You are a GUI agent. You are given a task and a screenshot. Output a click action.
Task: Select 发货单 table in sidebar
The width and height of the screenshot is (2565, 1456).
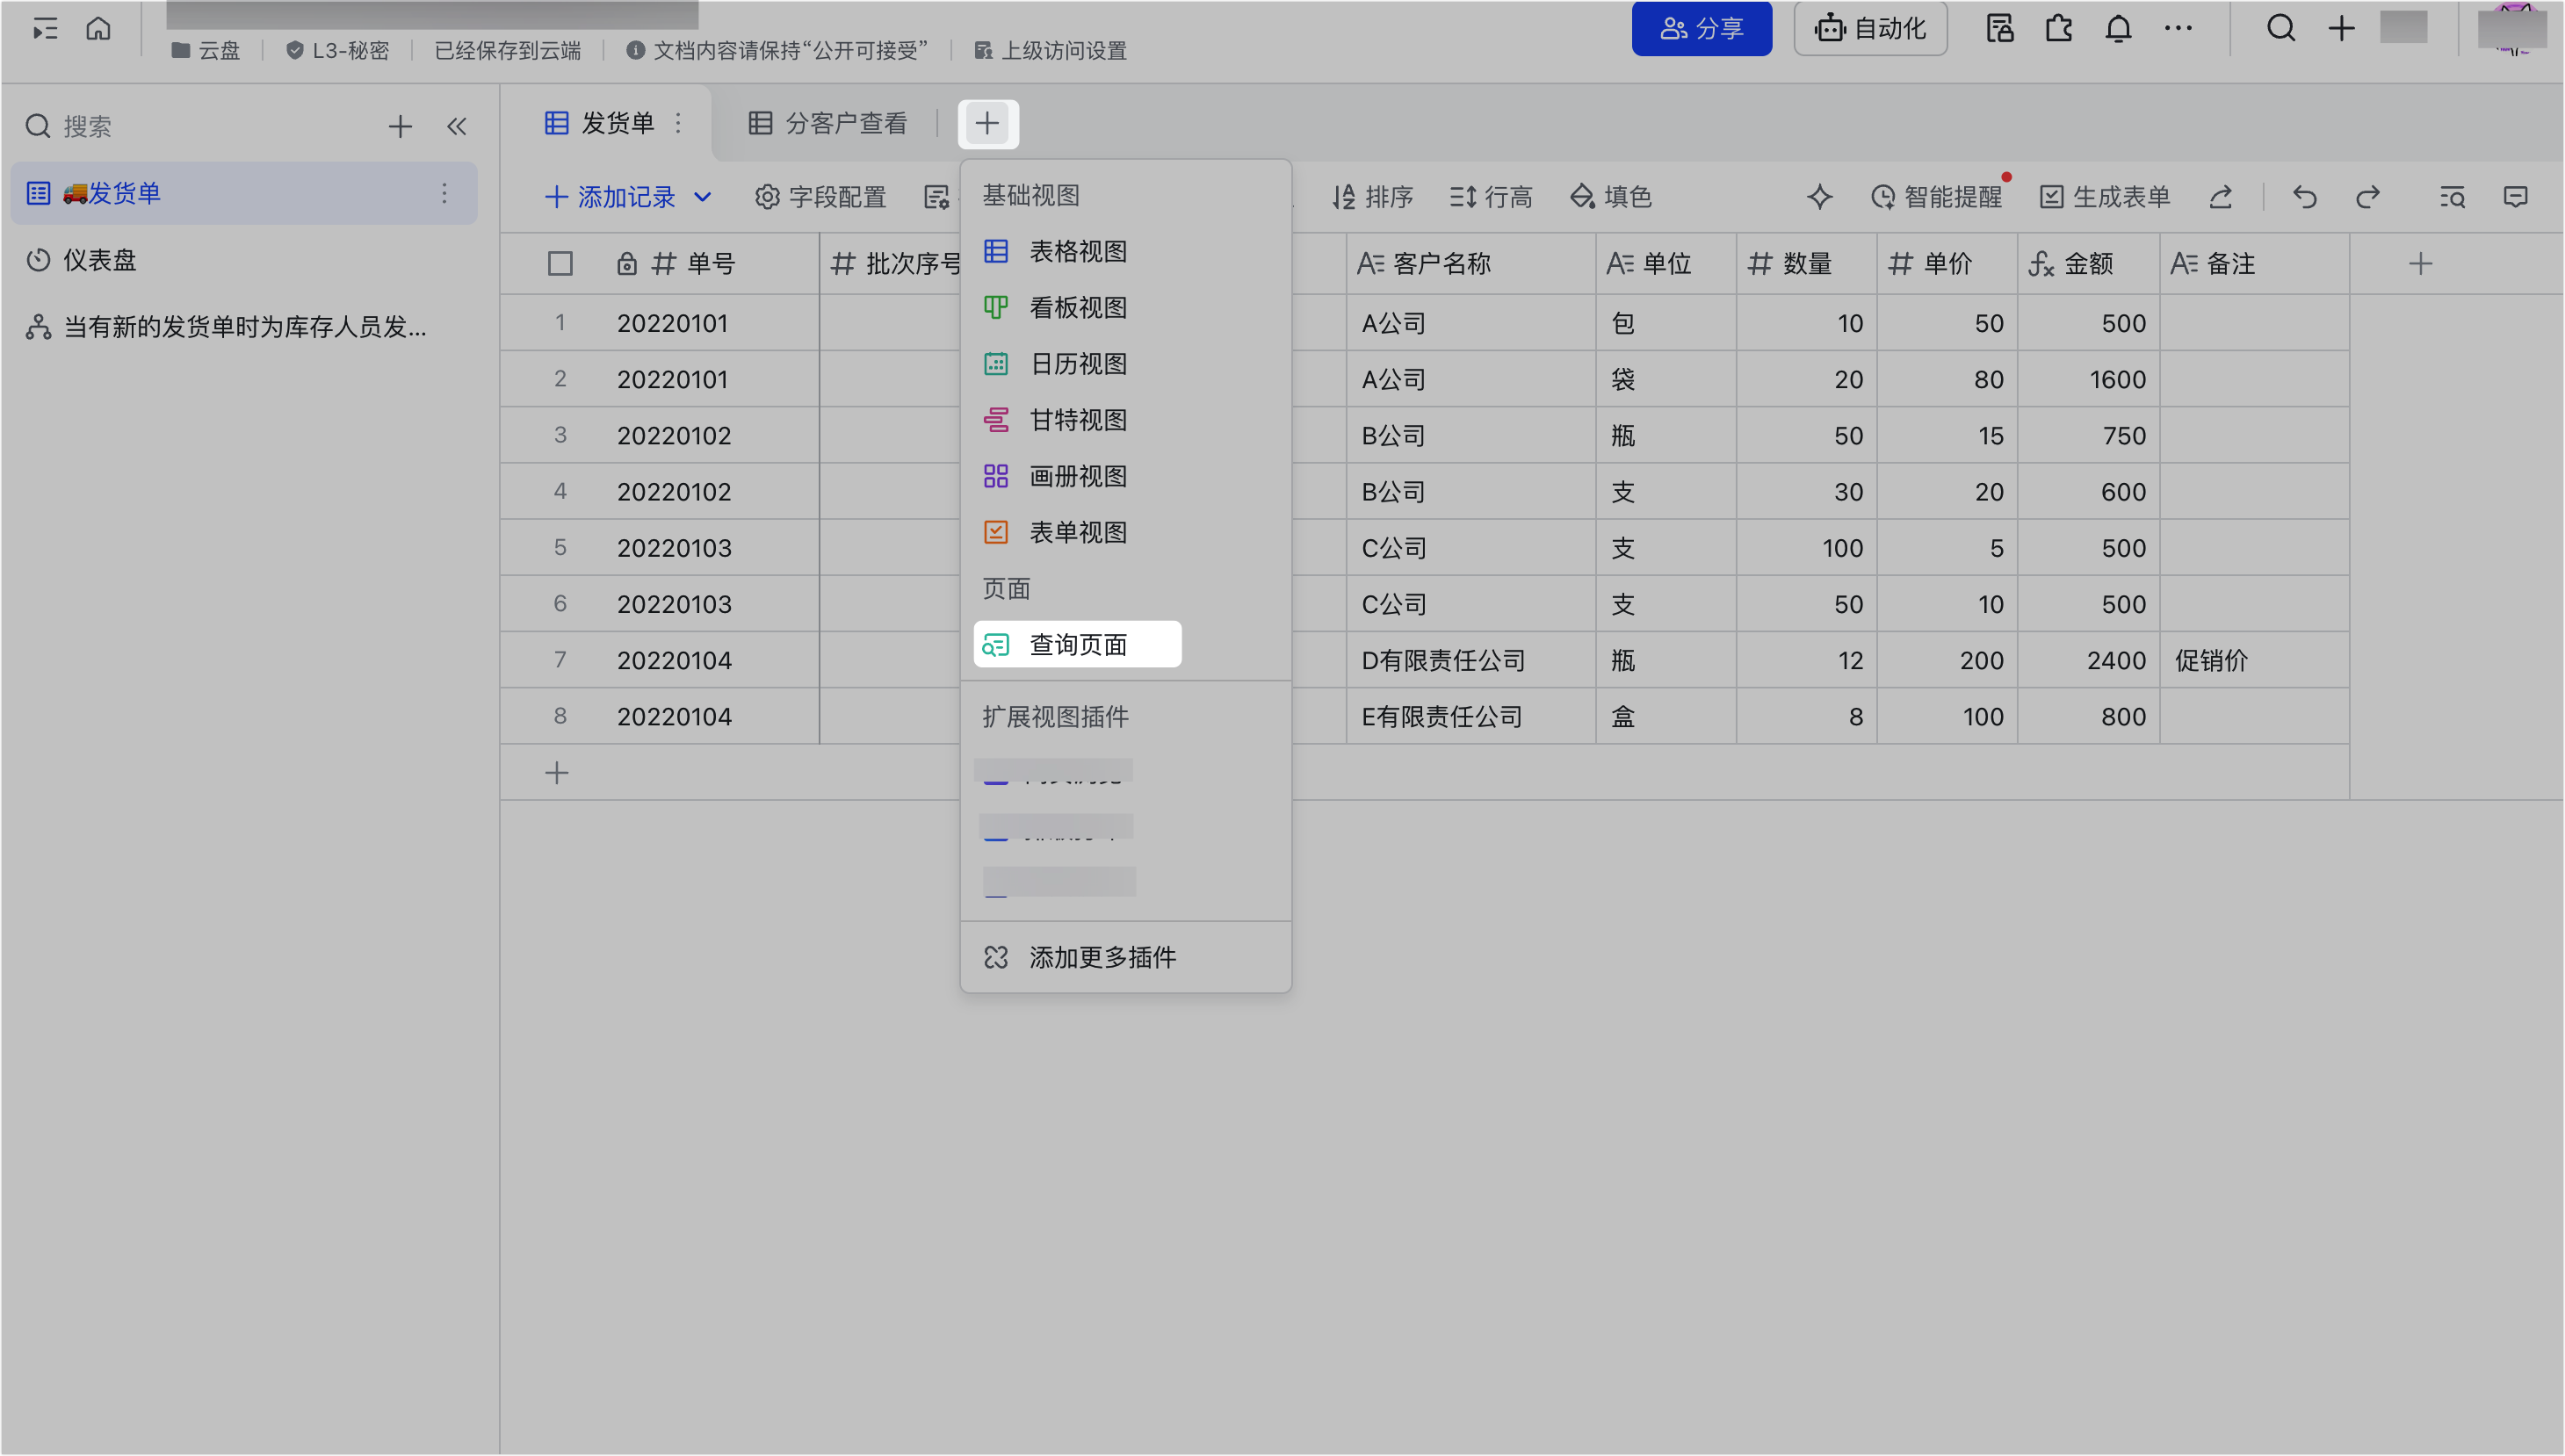coord(243,193)
